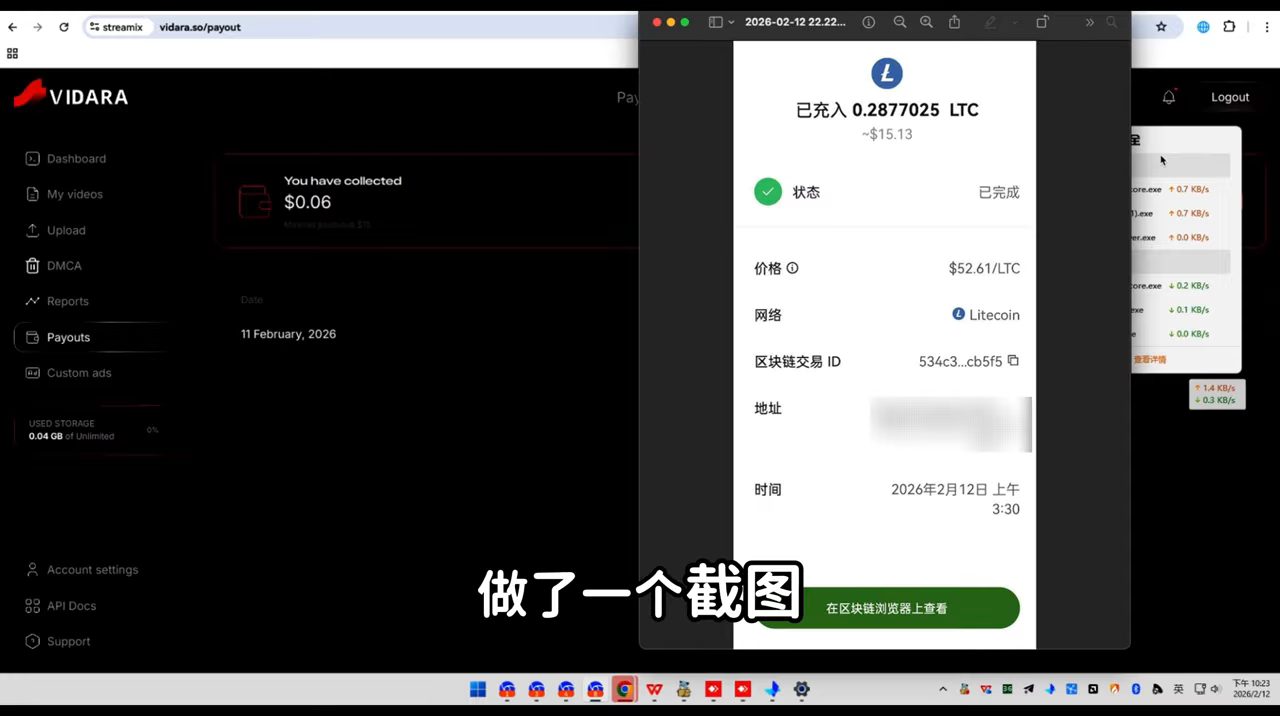This screenshot has width=1280, height=716.
Task: Focus the address bar showing vidara.so/payout
Action: (x=200, y=27)
